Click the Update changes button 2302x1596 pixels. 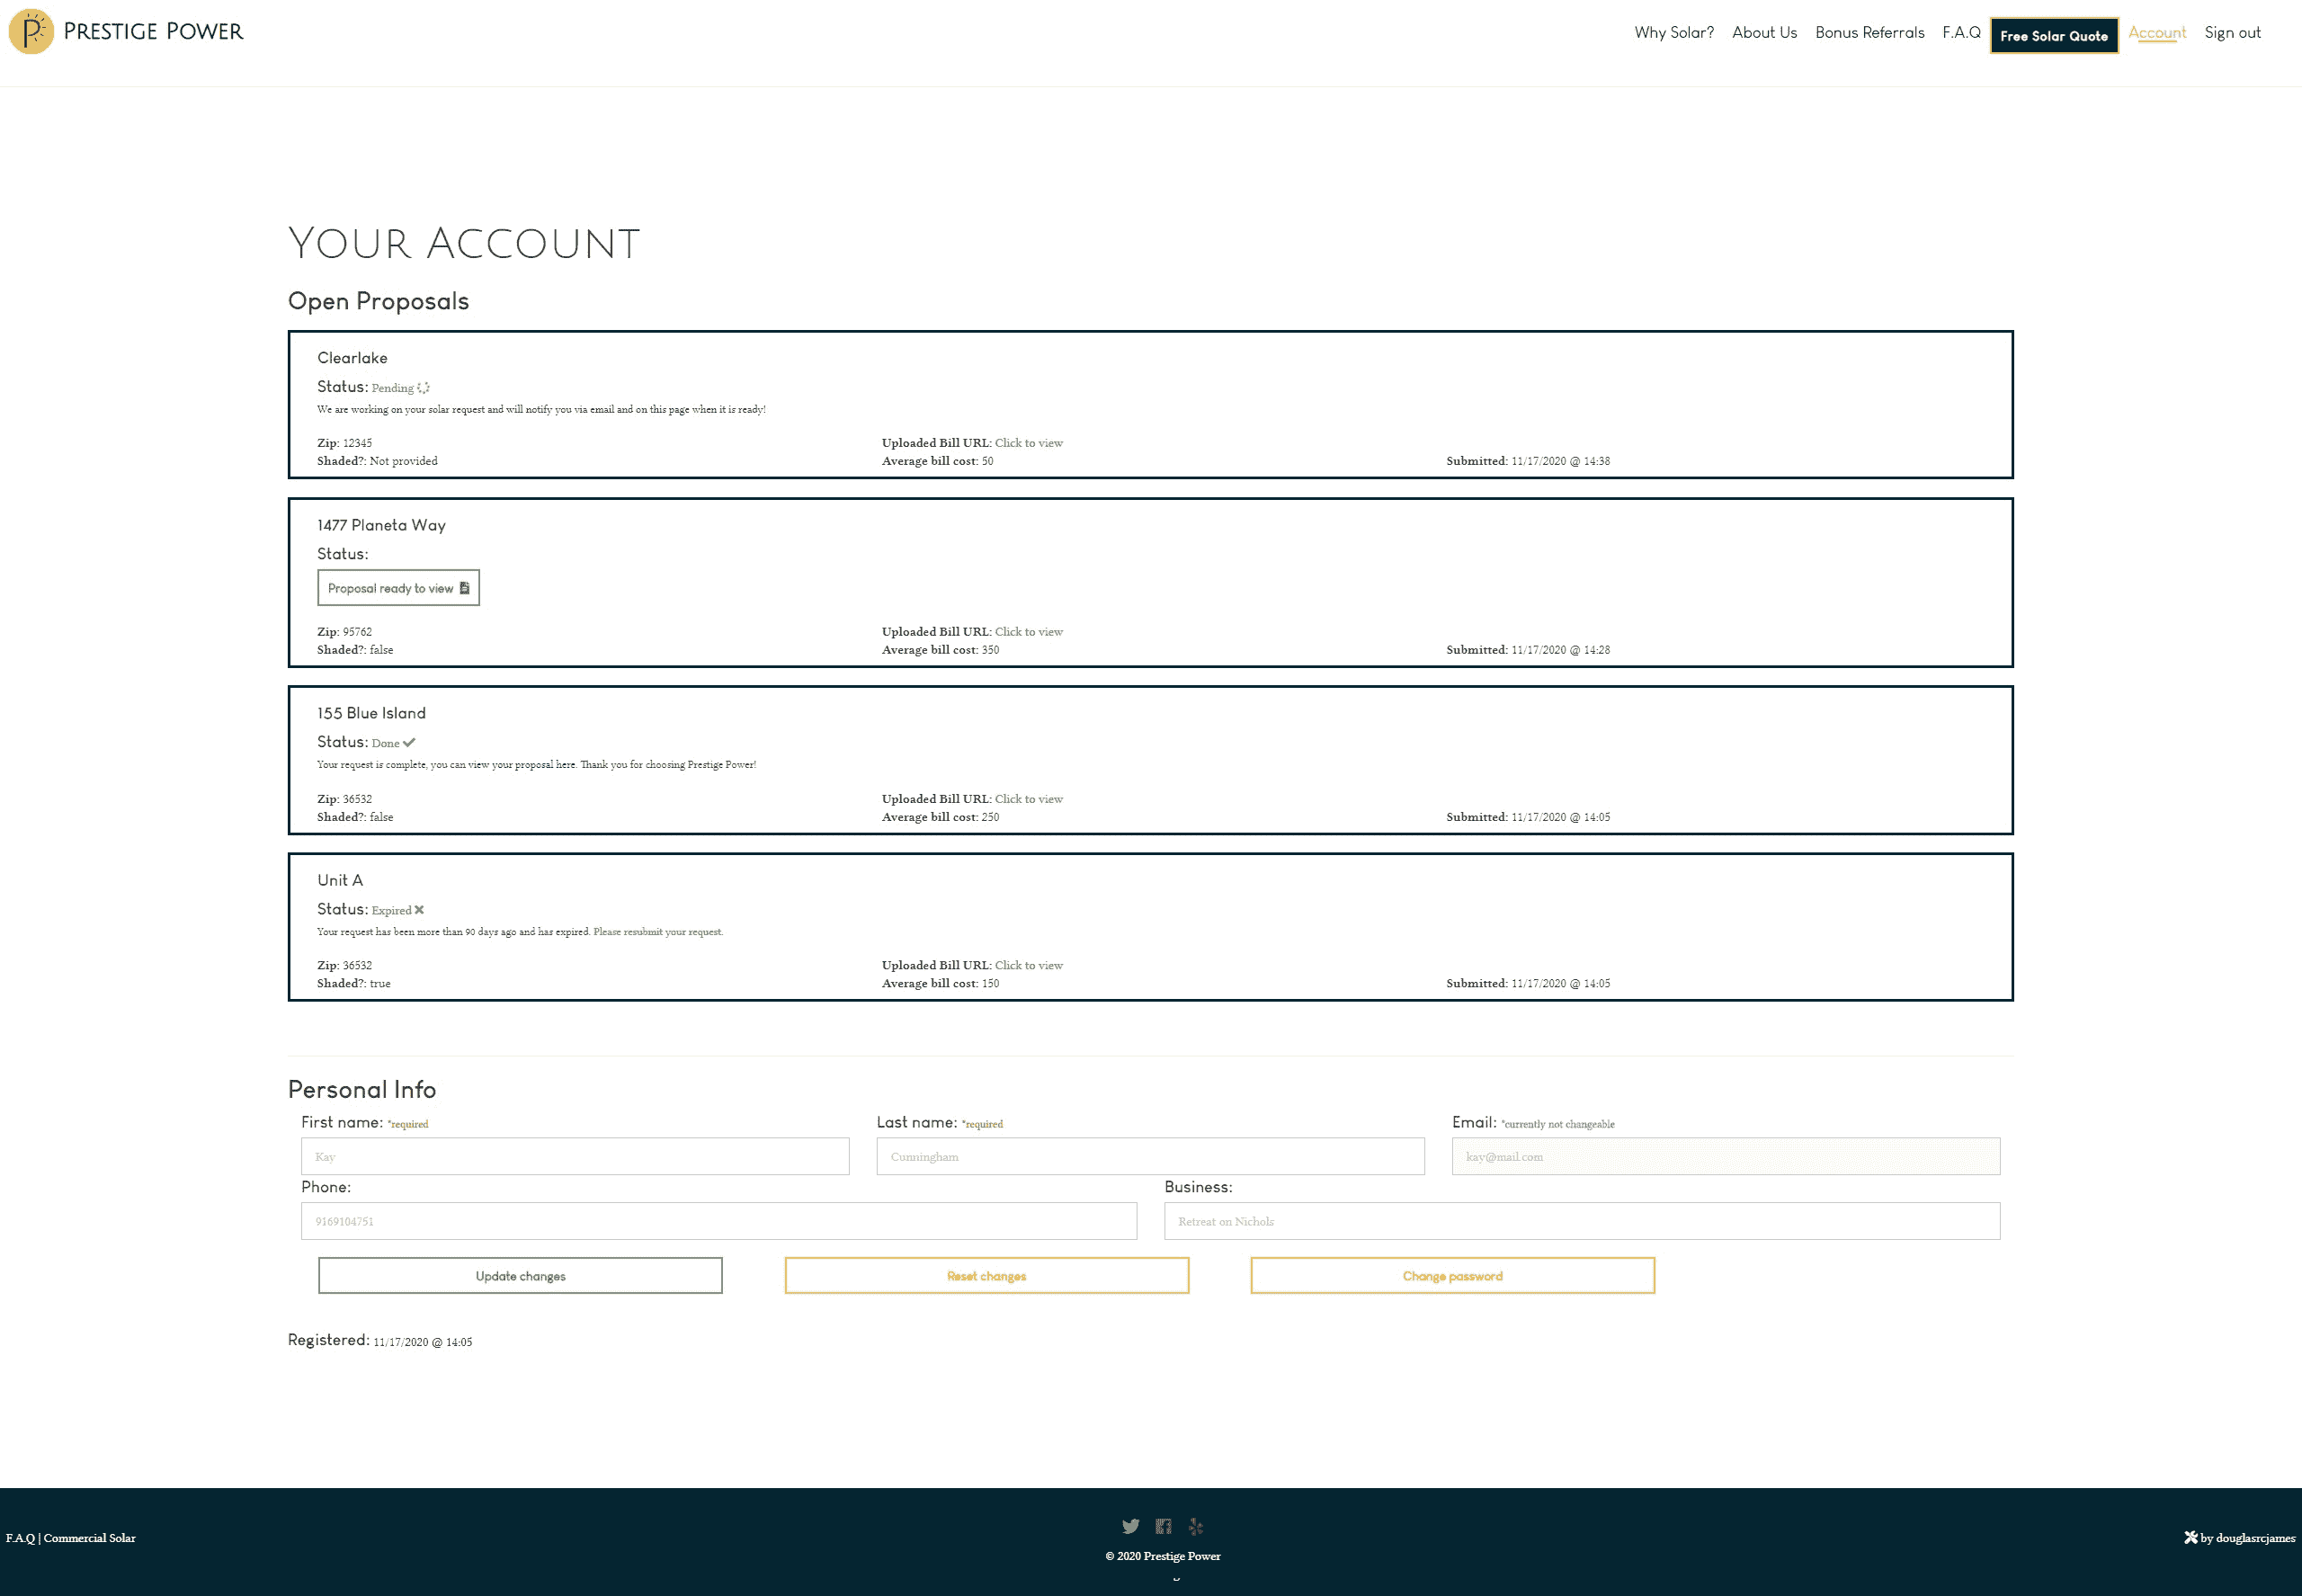[x=520, y=1275]
